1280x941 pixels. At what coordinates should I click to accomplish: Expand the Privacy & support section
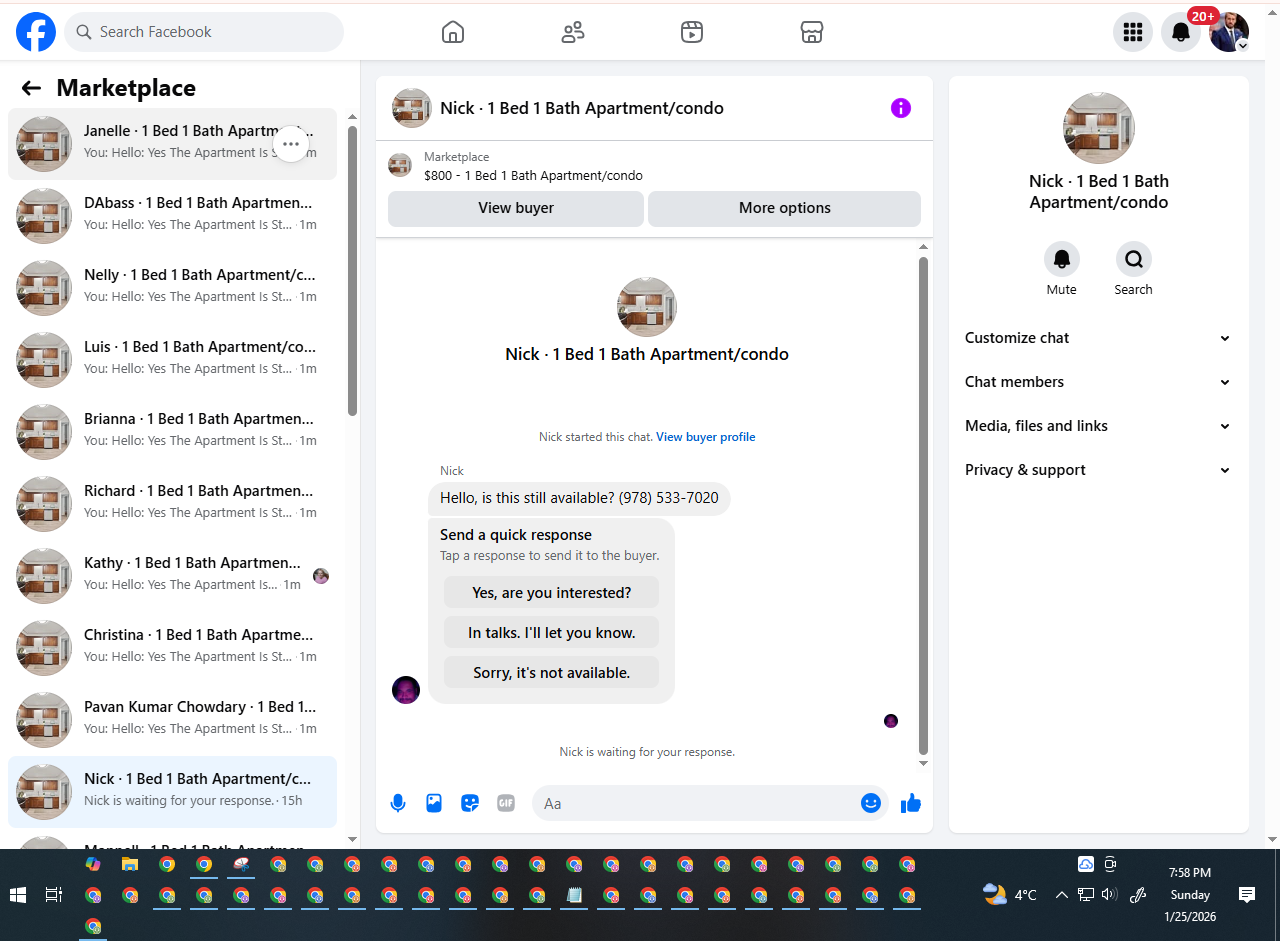coord(1098,470)
